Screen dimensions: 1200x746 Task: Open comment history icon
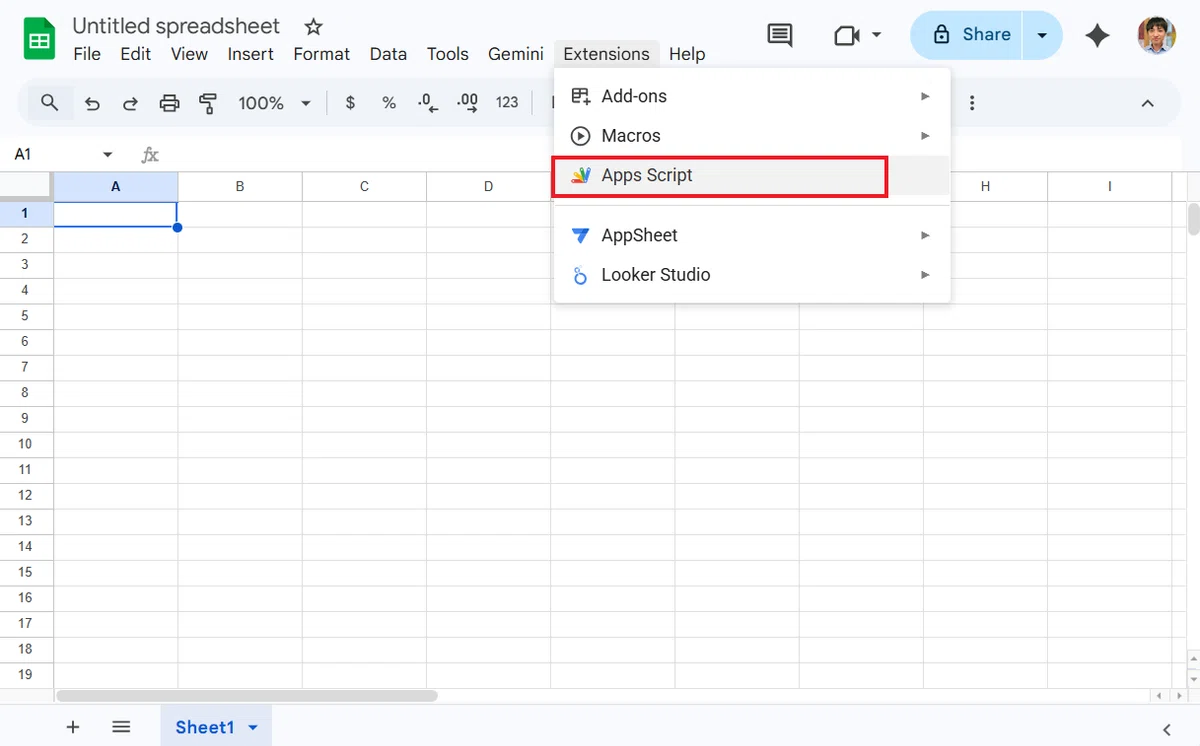780,35
